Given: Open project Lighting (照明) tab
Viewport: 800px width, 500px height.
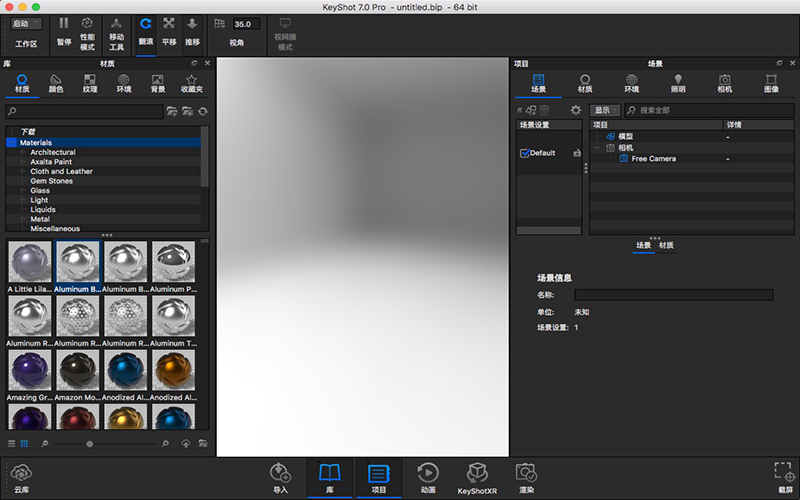Looking at the screenshot, I should tap(678, 84).
